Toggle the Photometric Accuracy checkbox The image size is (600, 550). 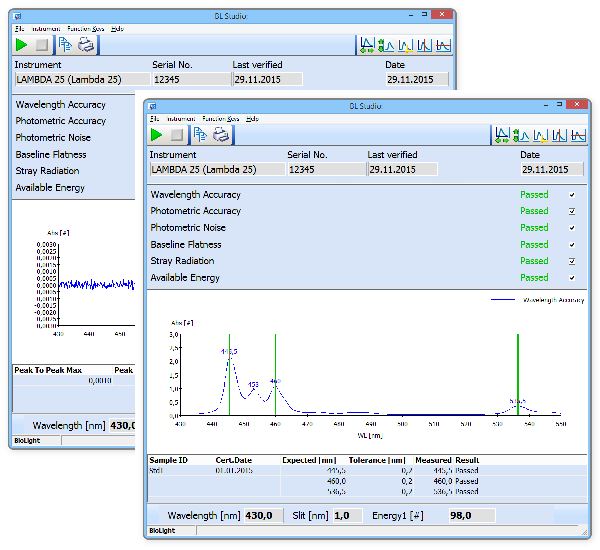click(x=572, y=211)
